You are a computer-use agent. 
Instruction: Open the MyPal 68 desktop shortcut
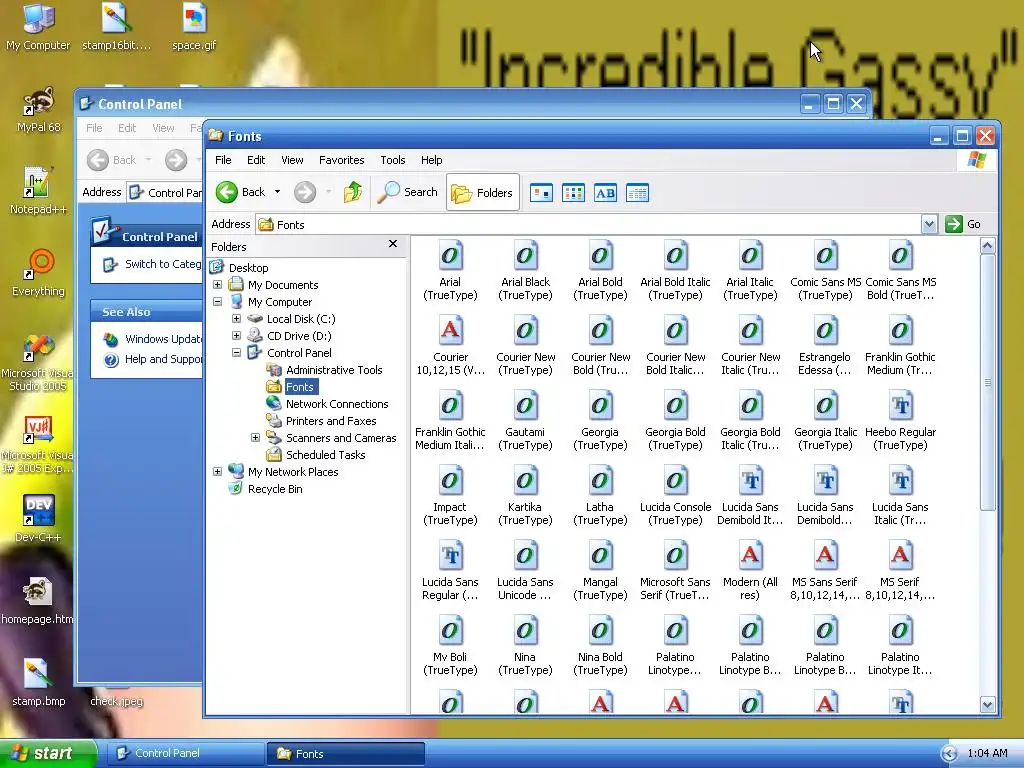(38, 109)
